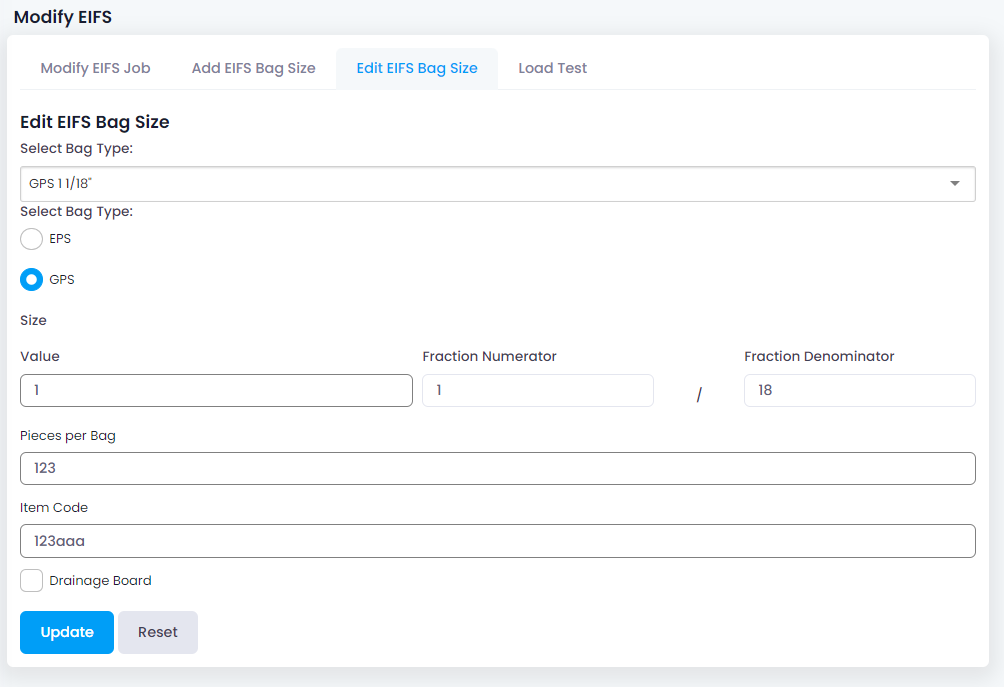
Task: Click into the Fraction Numerator field
Action: [x=537, y=391]
